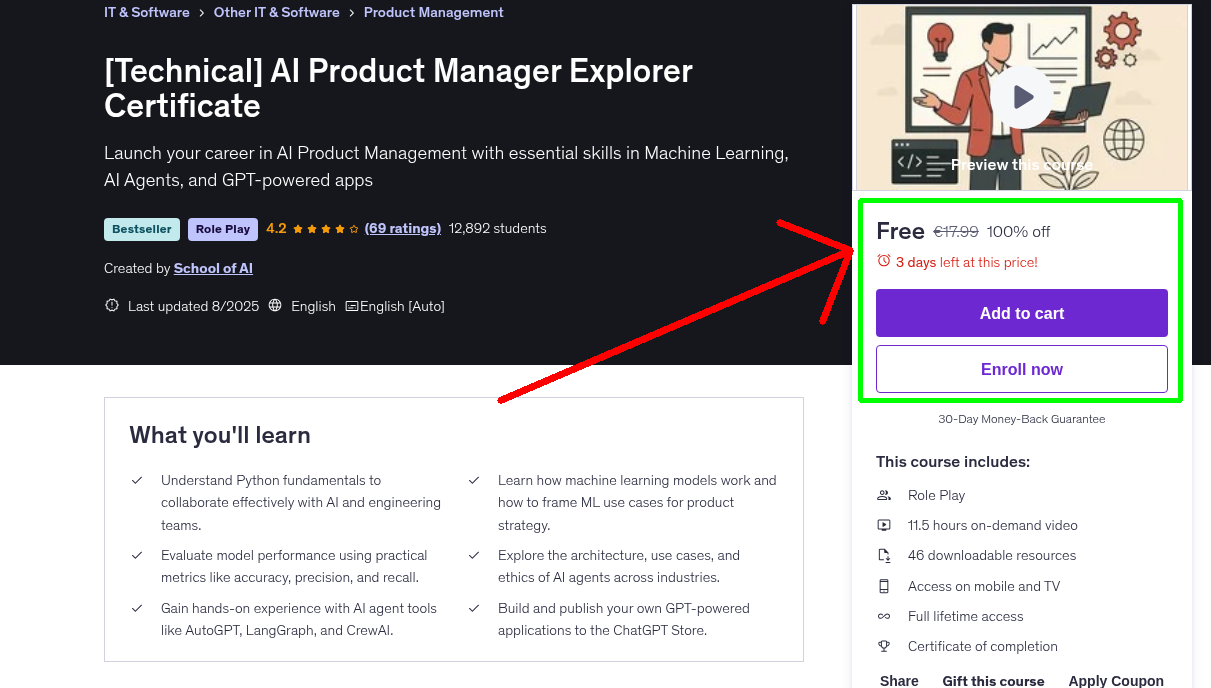Open the Product Management breadcrumb
Screen dimensions: 1211x688
click(x=433, y=11)
